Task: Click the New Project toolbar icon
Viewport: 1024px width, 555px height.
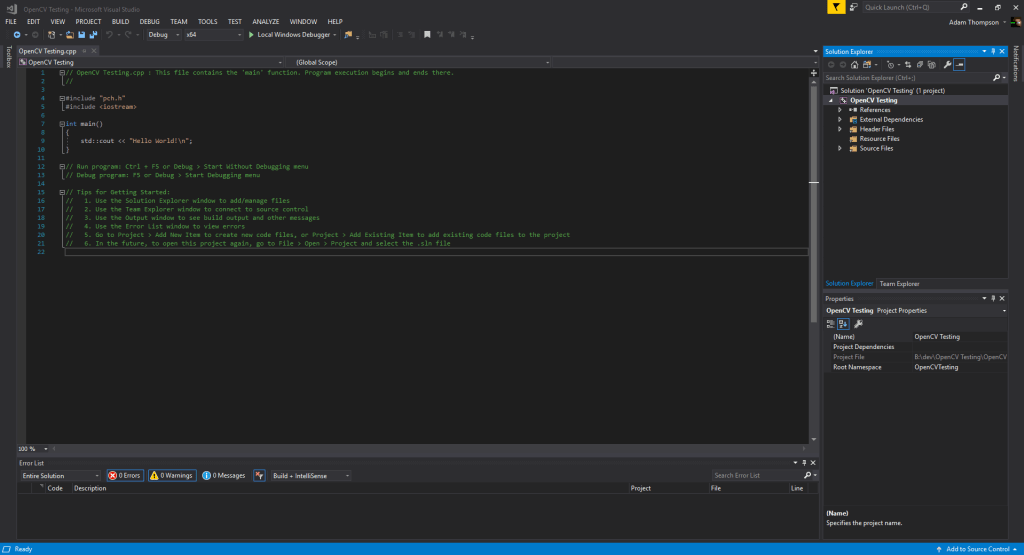Action: [52, 35]
